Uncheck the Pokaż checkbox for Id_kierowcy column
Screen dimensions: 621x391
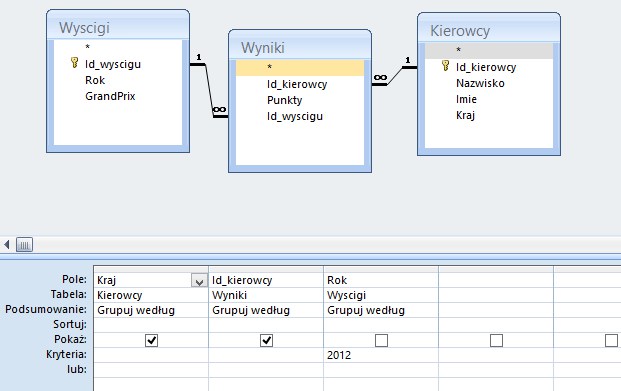click(266, 340)
